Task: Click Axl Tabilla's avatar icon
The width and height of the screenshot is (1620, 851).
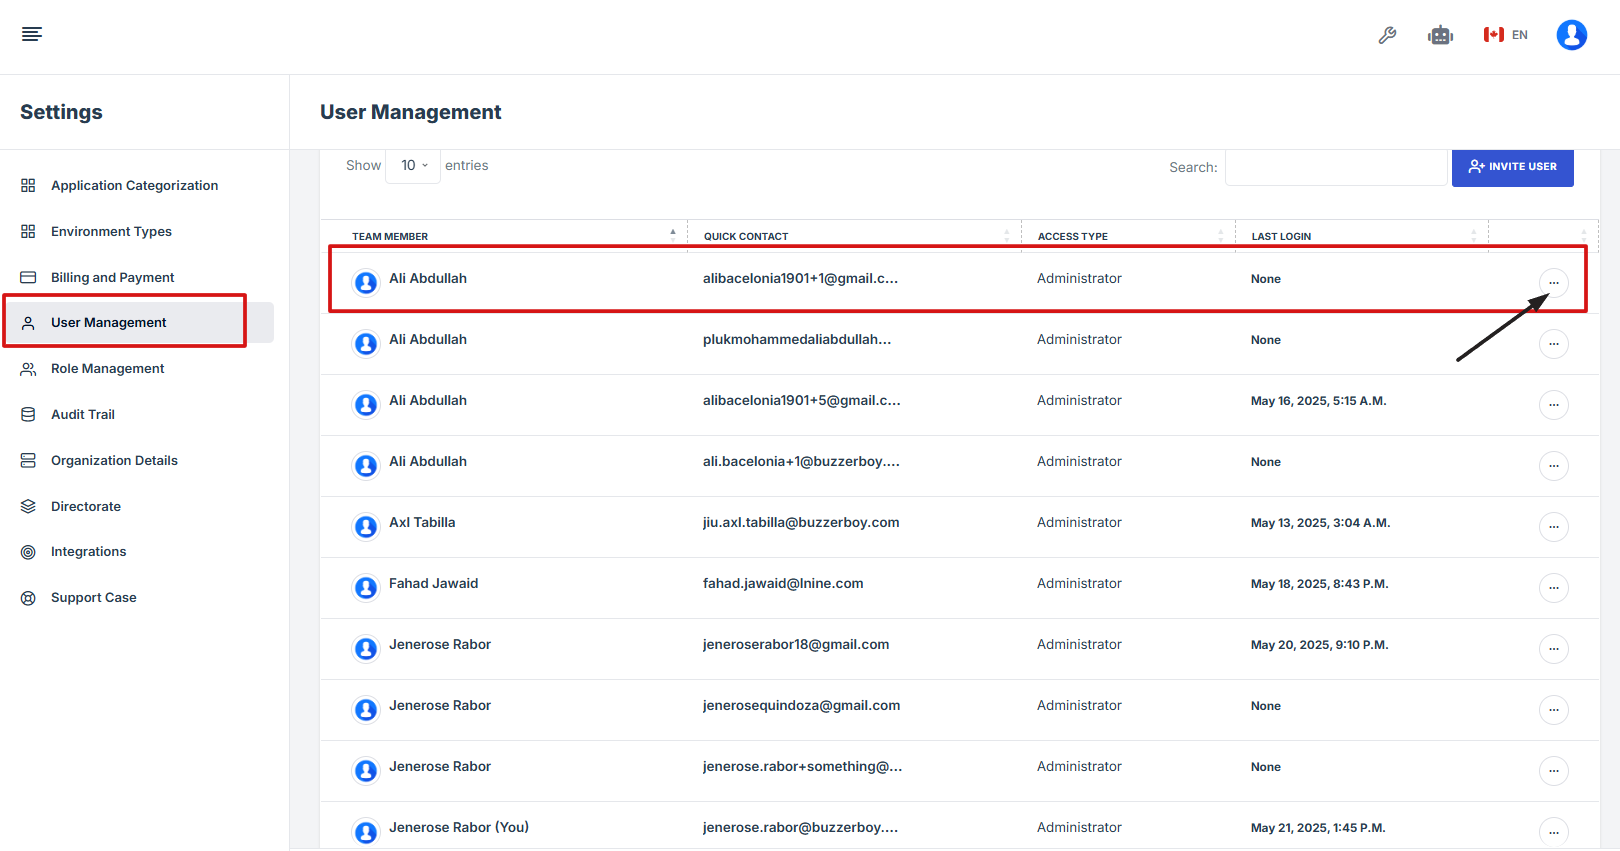Action: pyautogui.click(x=366, y=526)
